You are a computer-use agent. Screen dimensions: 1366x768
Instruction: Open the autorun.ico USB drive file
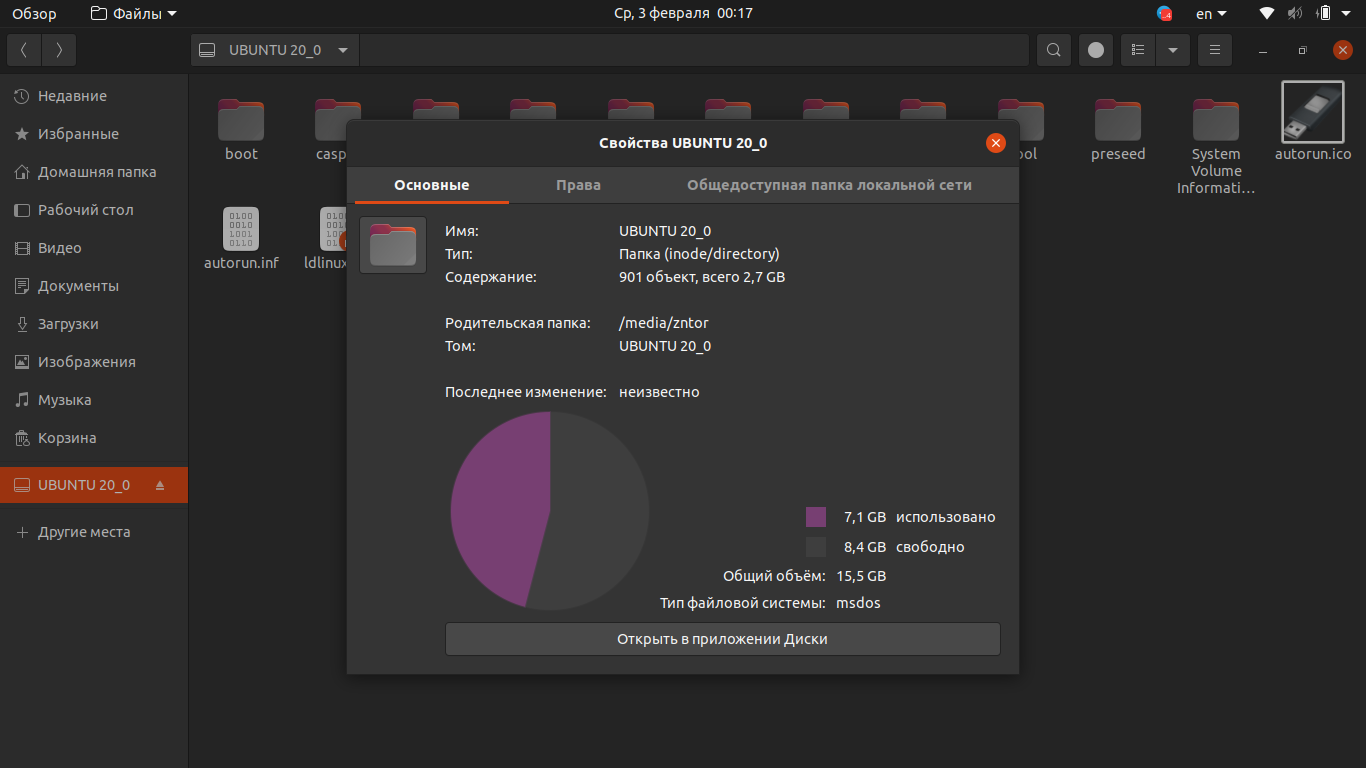coord(1312,112)
